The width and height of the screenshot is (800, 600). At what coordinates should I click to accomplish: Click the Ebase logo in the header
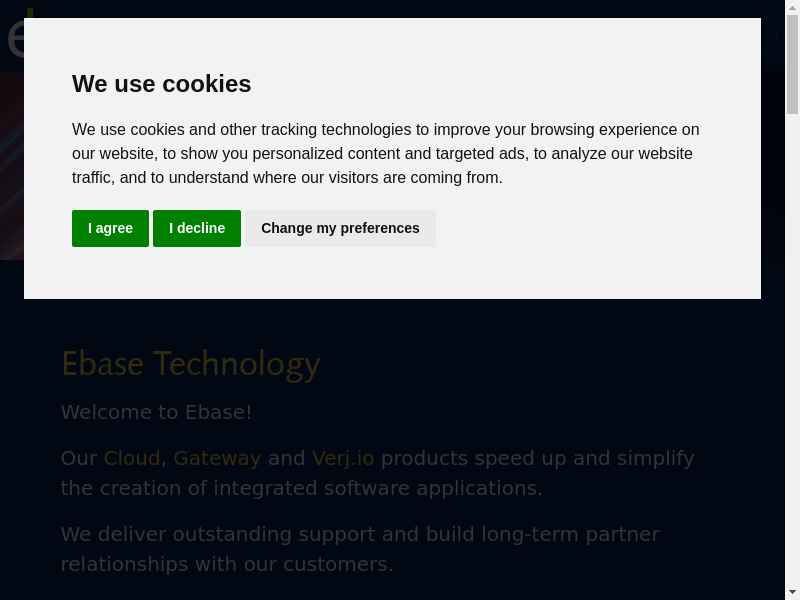(14, 38)
